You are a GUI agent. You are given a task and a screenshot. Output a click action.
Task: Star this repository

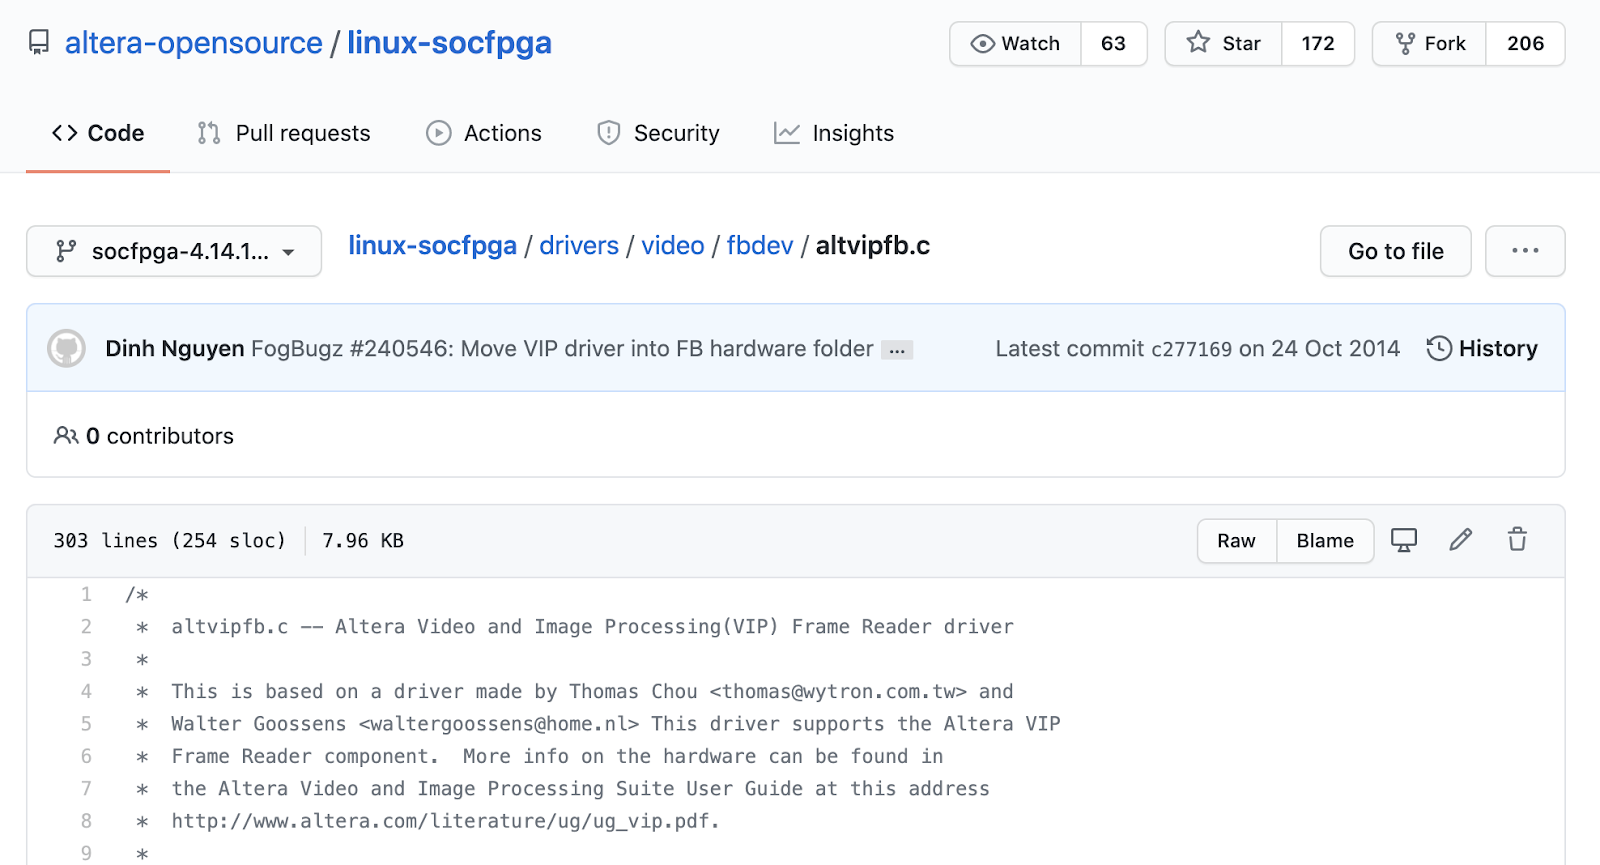pos(1223,44)
